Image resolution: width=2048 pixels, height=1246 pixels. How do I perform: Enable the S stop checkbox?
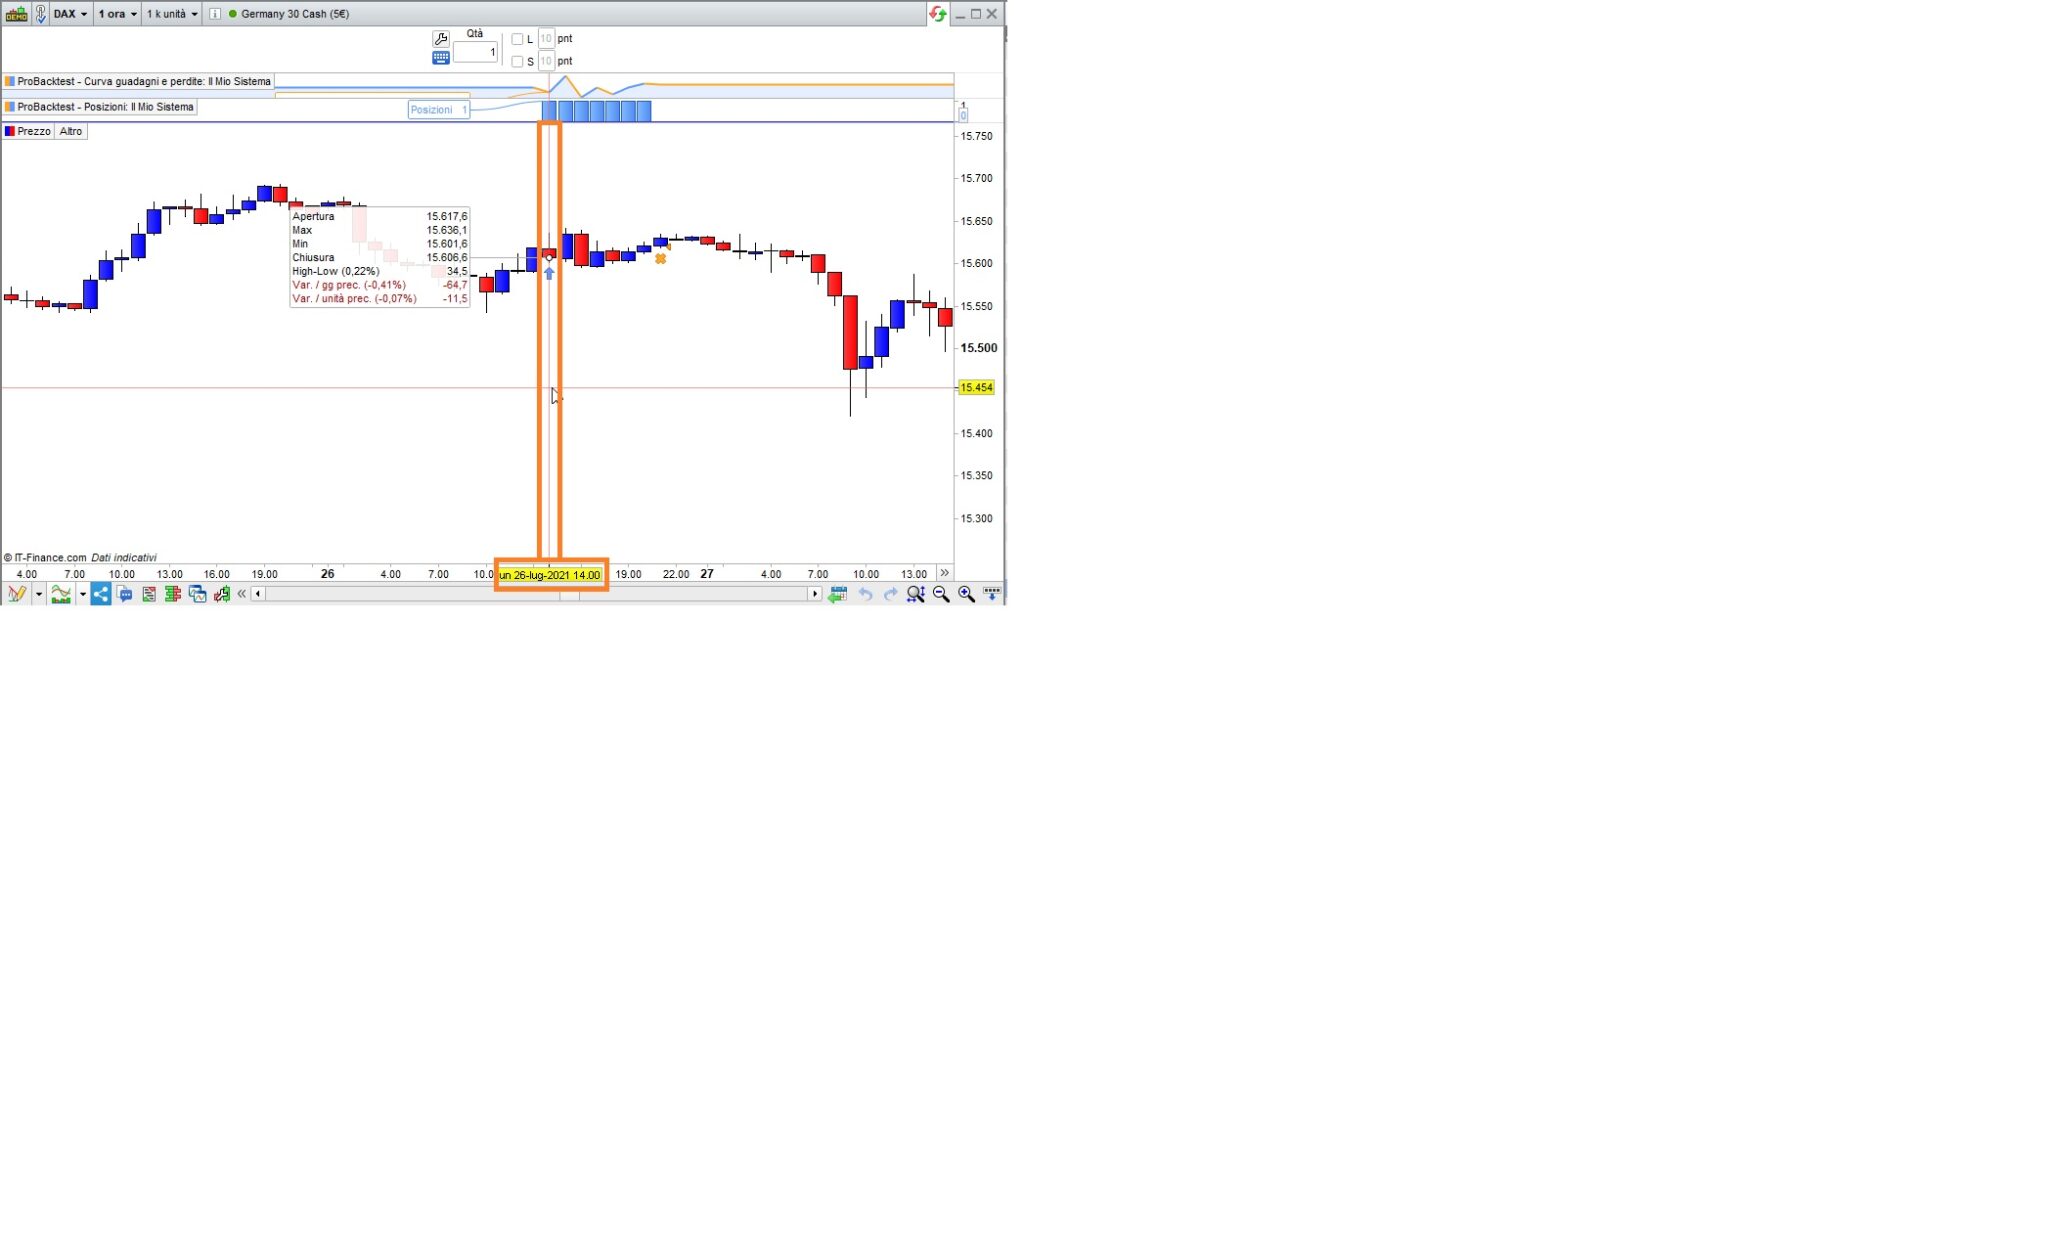pyautogui.click(x=517, y=62)
